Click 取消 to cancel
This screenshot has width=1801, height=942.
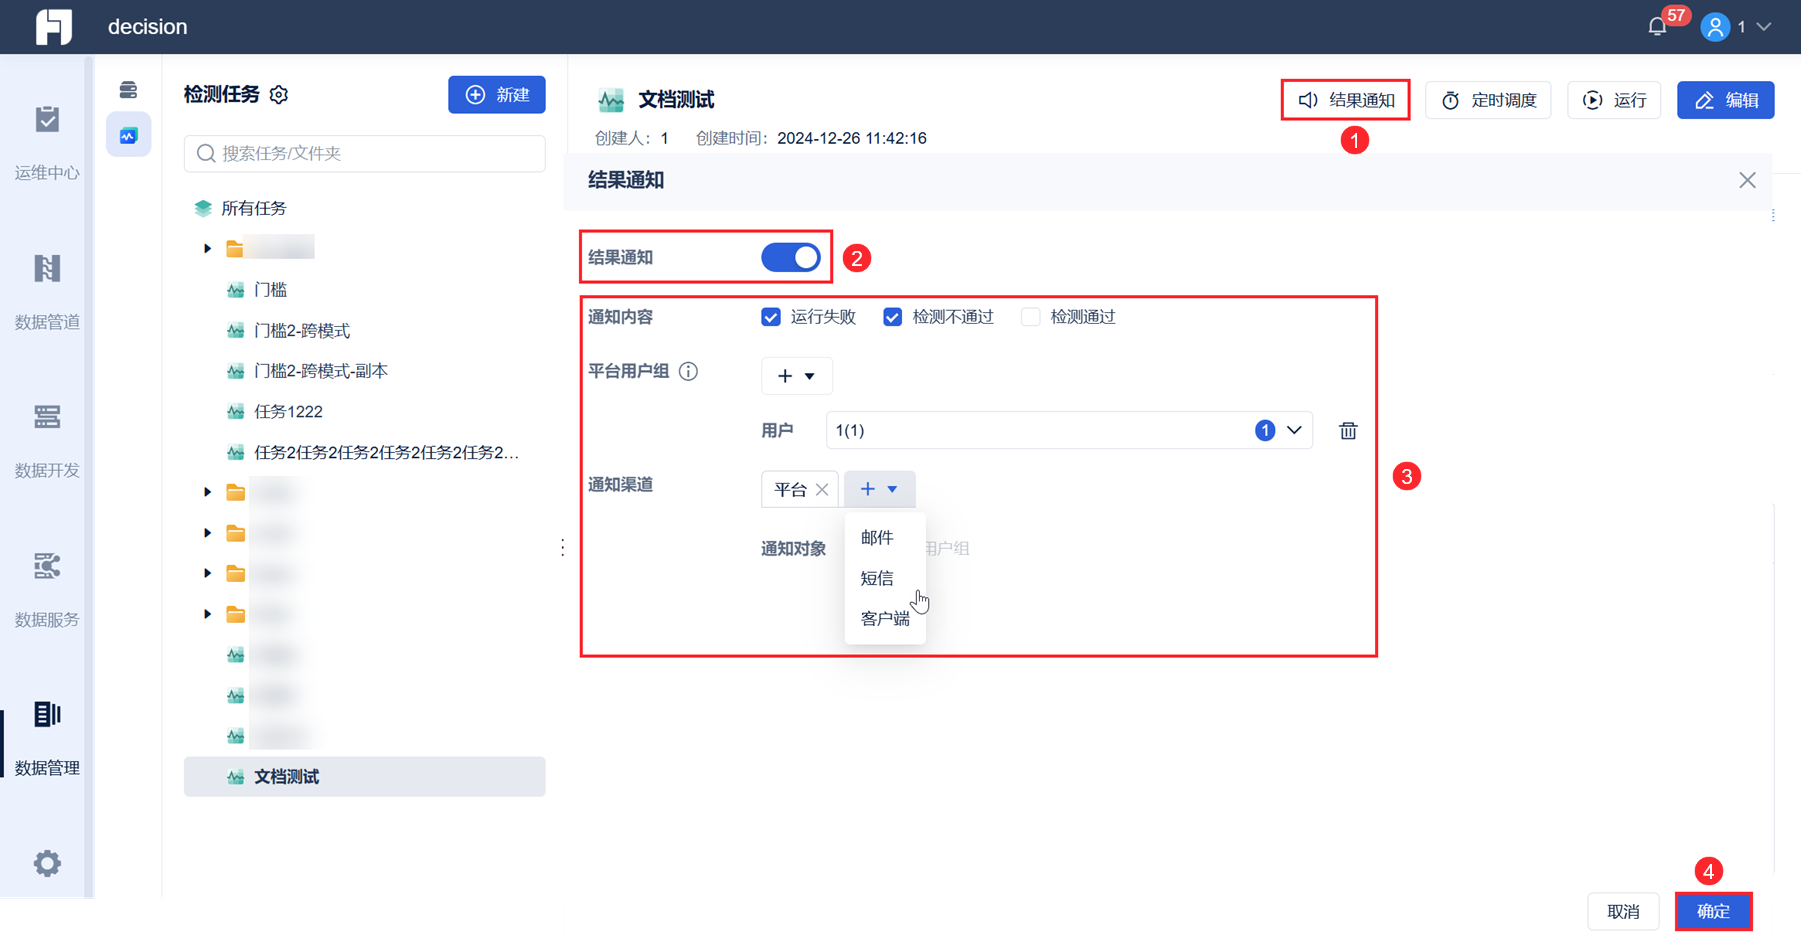1623,912
